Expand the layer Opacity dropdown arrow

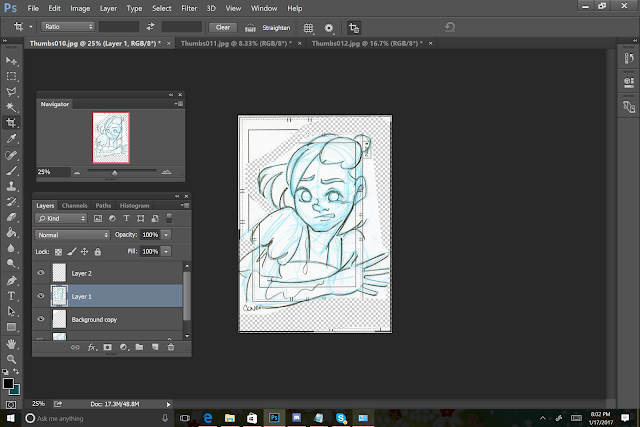click(166, 235)
